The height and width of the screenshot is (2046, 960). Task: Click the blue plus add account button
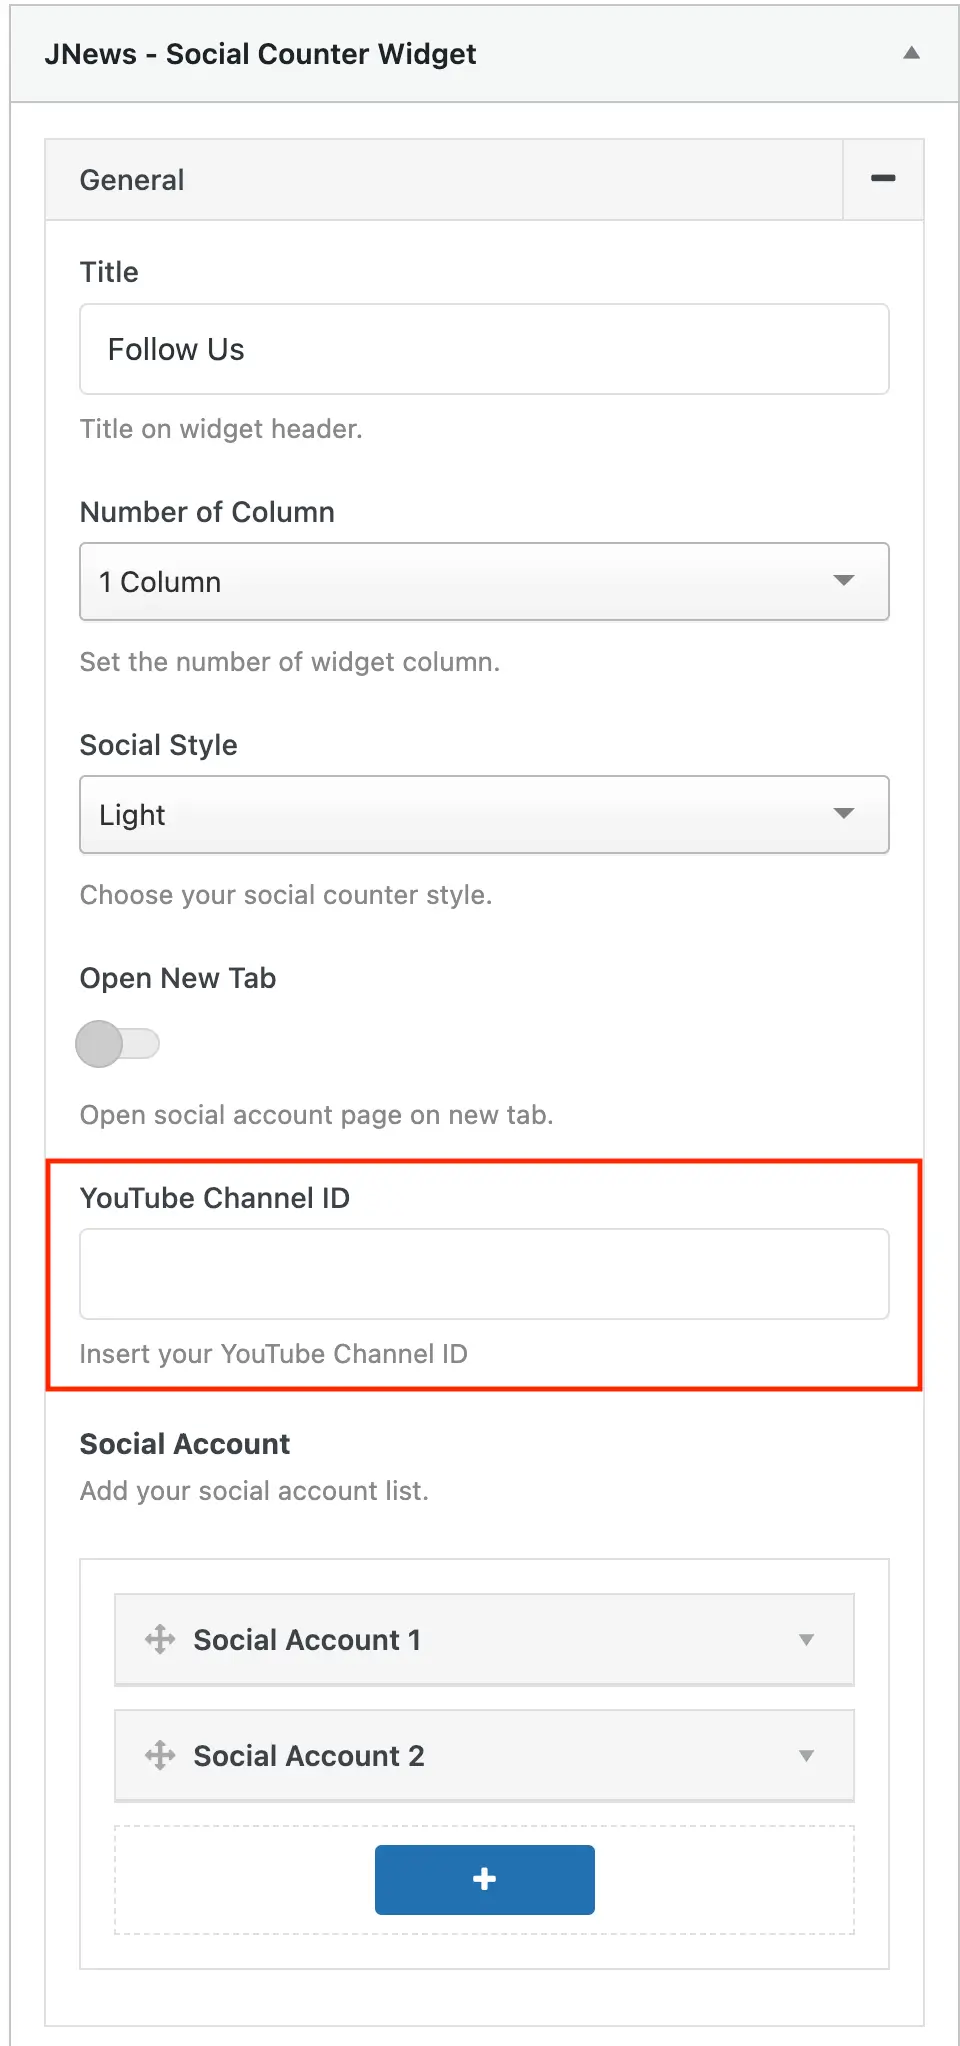(484, 1879)
